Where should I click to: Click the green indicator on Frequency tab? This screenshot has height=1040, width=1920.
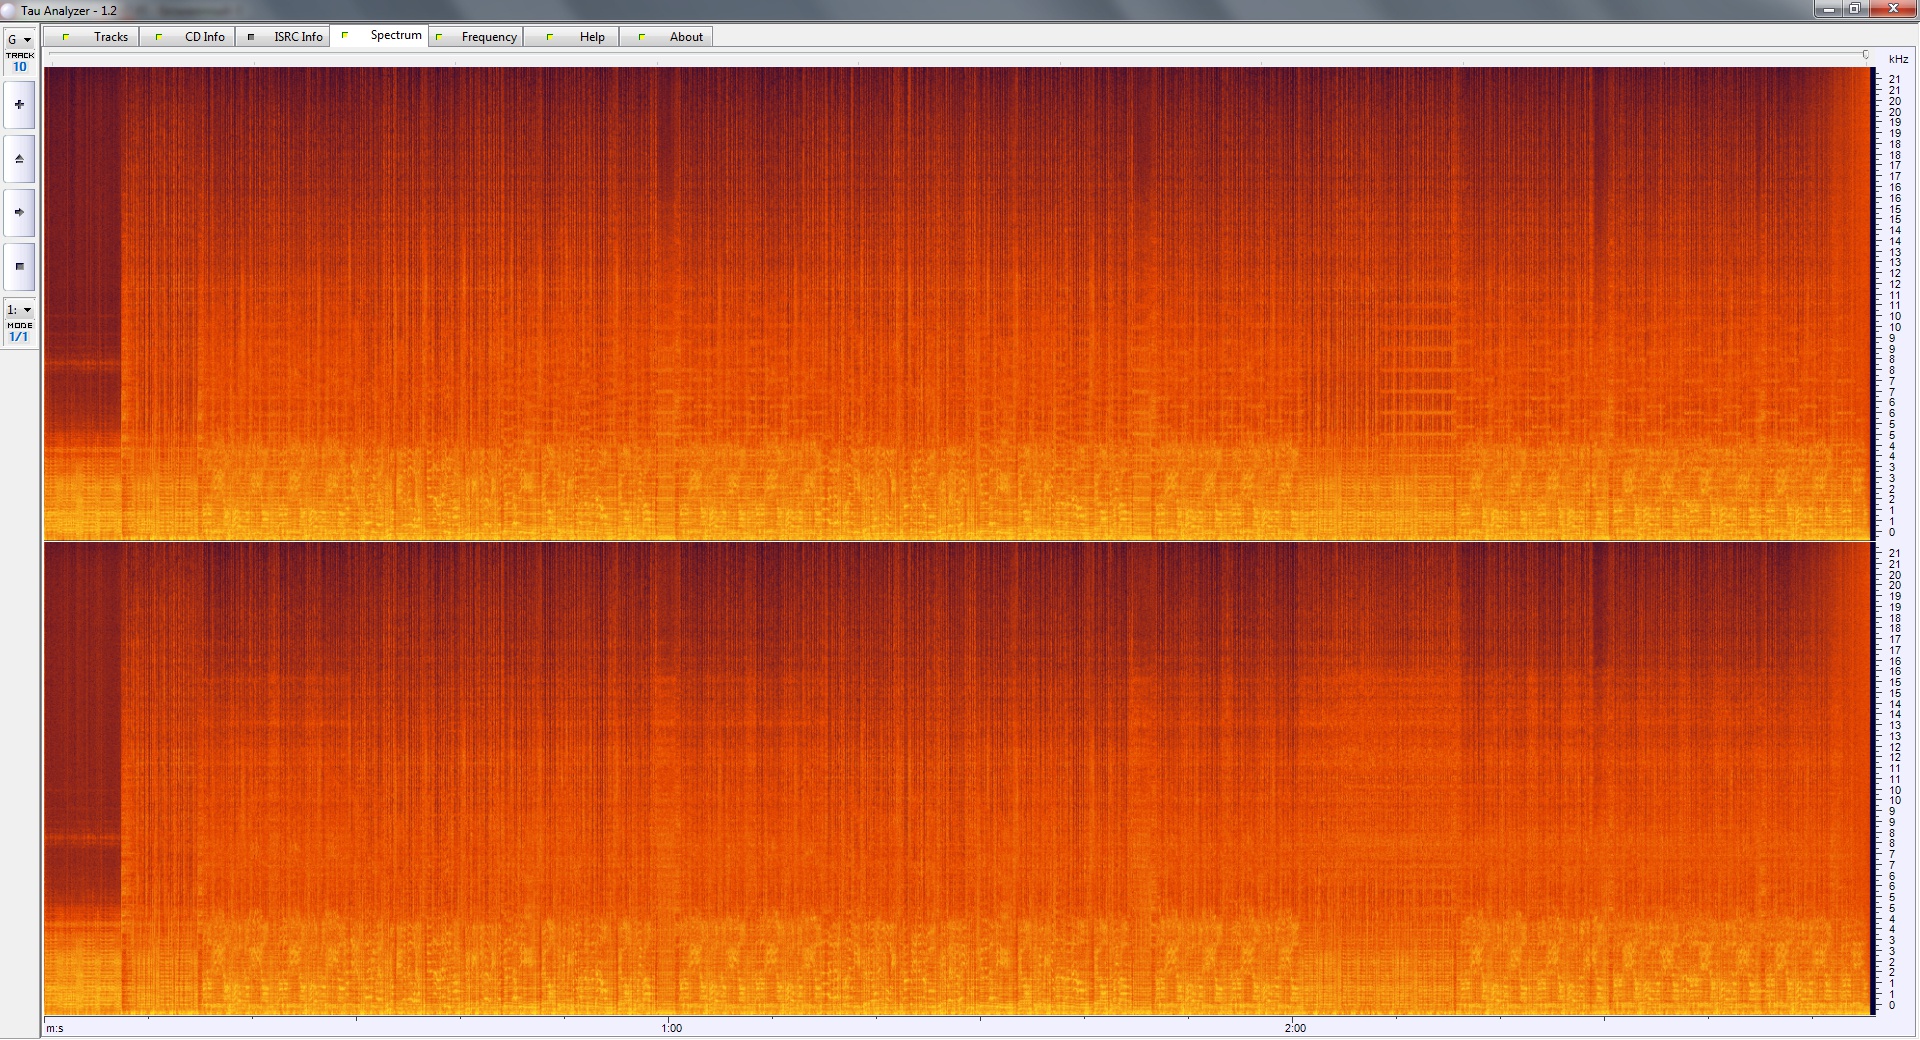[x=439, y=37]
